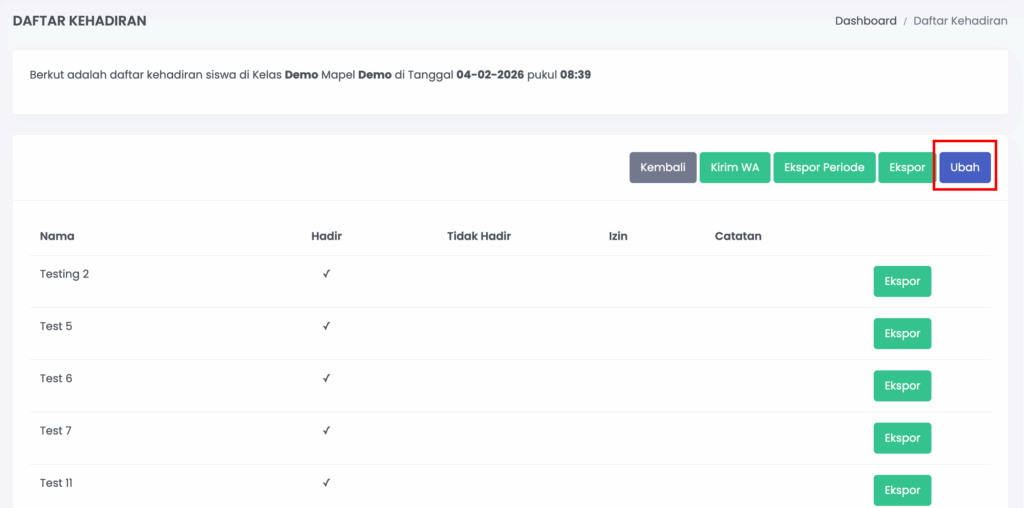The image size is (1024, 508).
Task: Click Test 6's attendance checkmark
Action: click(x=326, y=379)
